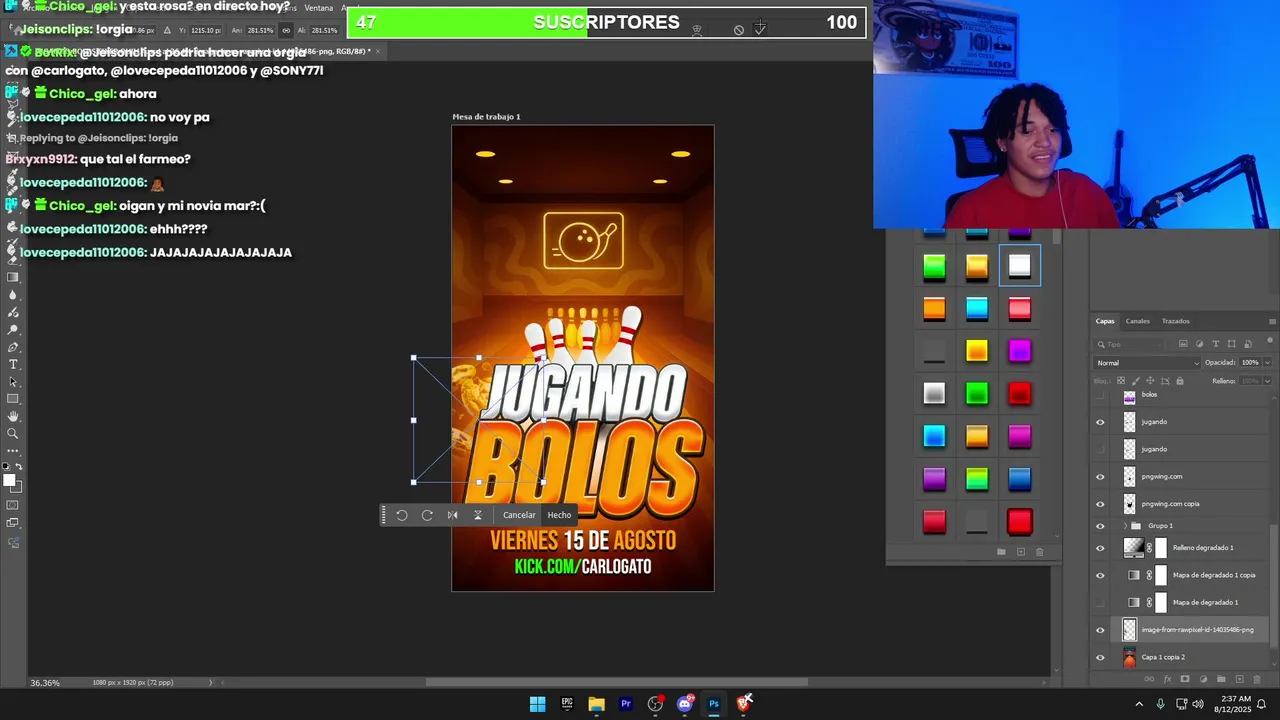Click the Change Screen Mode icon
This screenshot has height=720, width=1280.
pos(13,523)
